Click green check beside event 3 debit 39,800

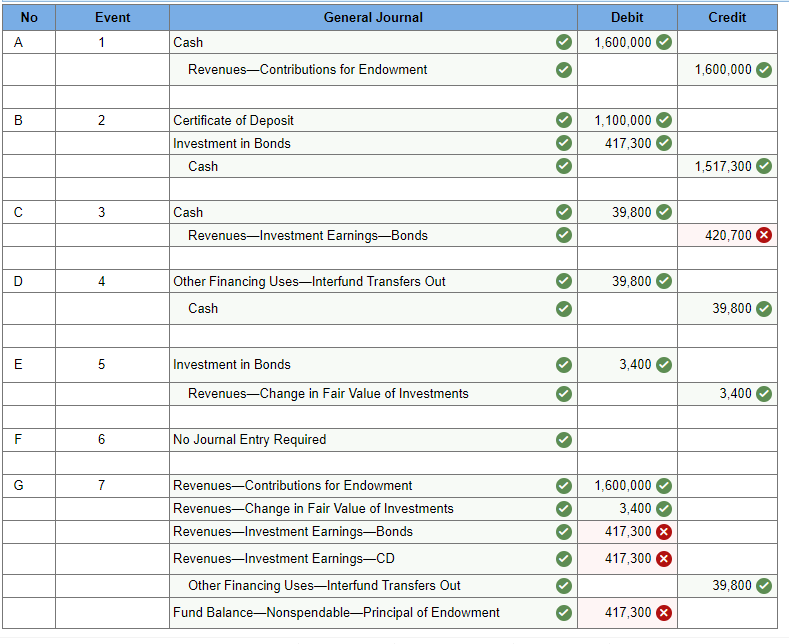point(664,212)
